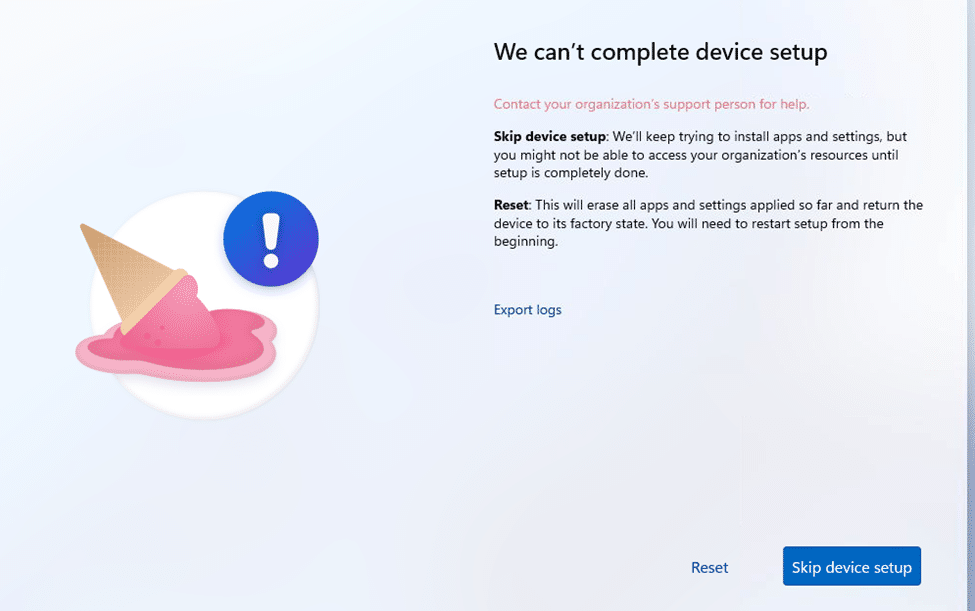Click the bold "Skip device setup" paragraph label

[x=550, y=137]
